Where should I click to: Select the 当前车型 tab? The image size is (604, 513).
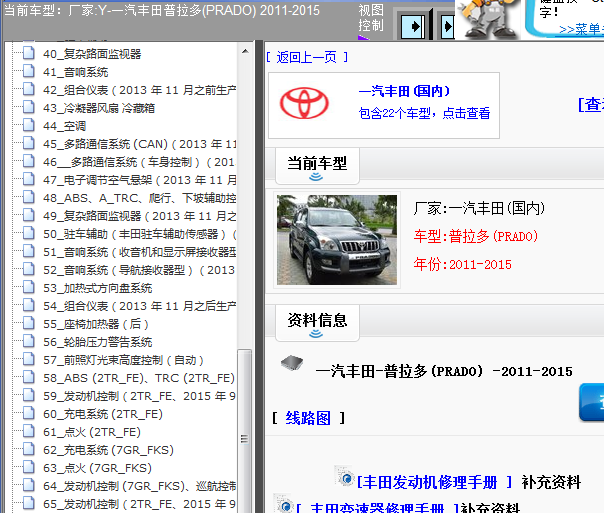pos(317,166)
